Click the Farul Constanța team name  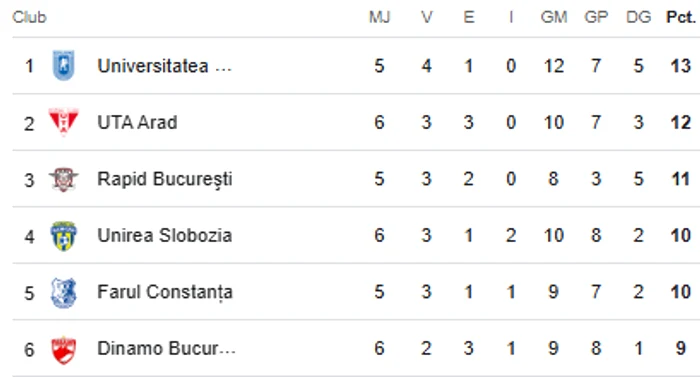click(165, 292)
